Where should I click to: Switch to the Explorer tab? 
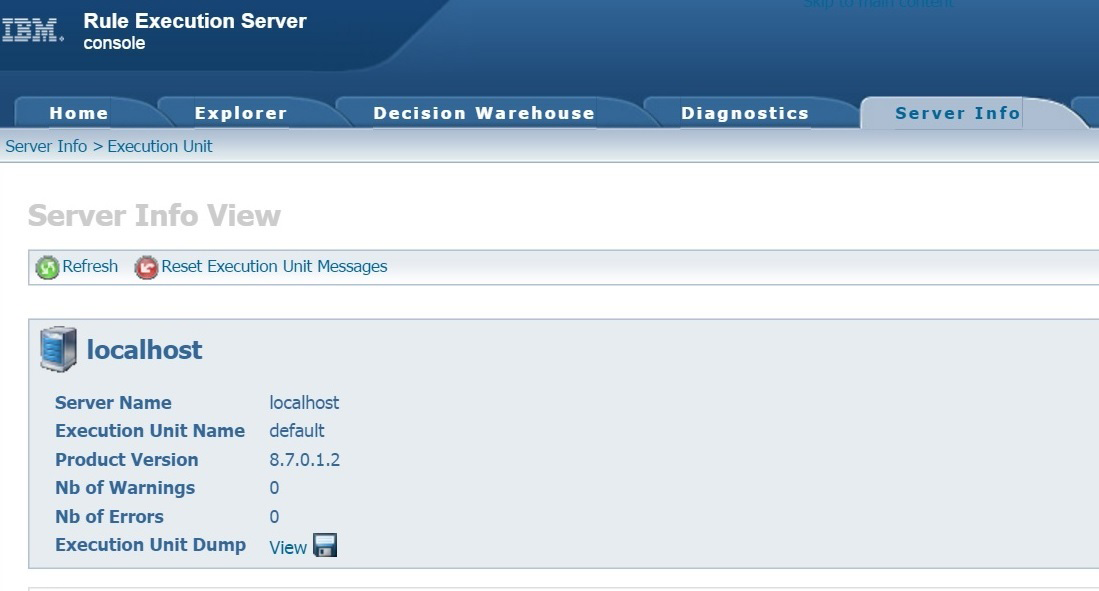click(x=240, y=113)
